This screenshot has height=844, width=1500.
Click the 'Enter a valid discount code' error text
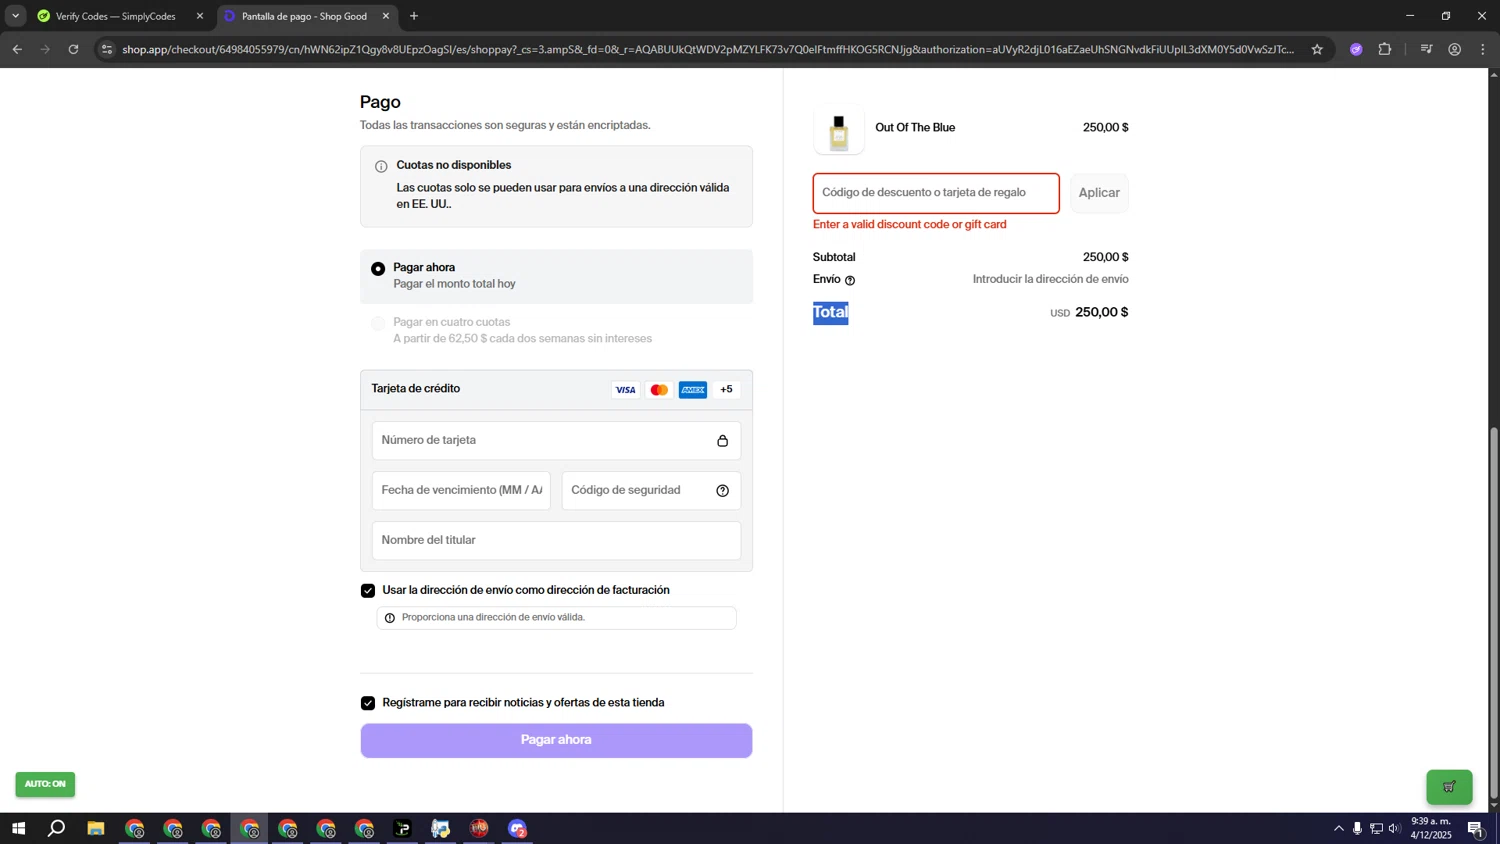coord(910,225)
